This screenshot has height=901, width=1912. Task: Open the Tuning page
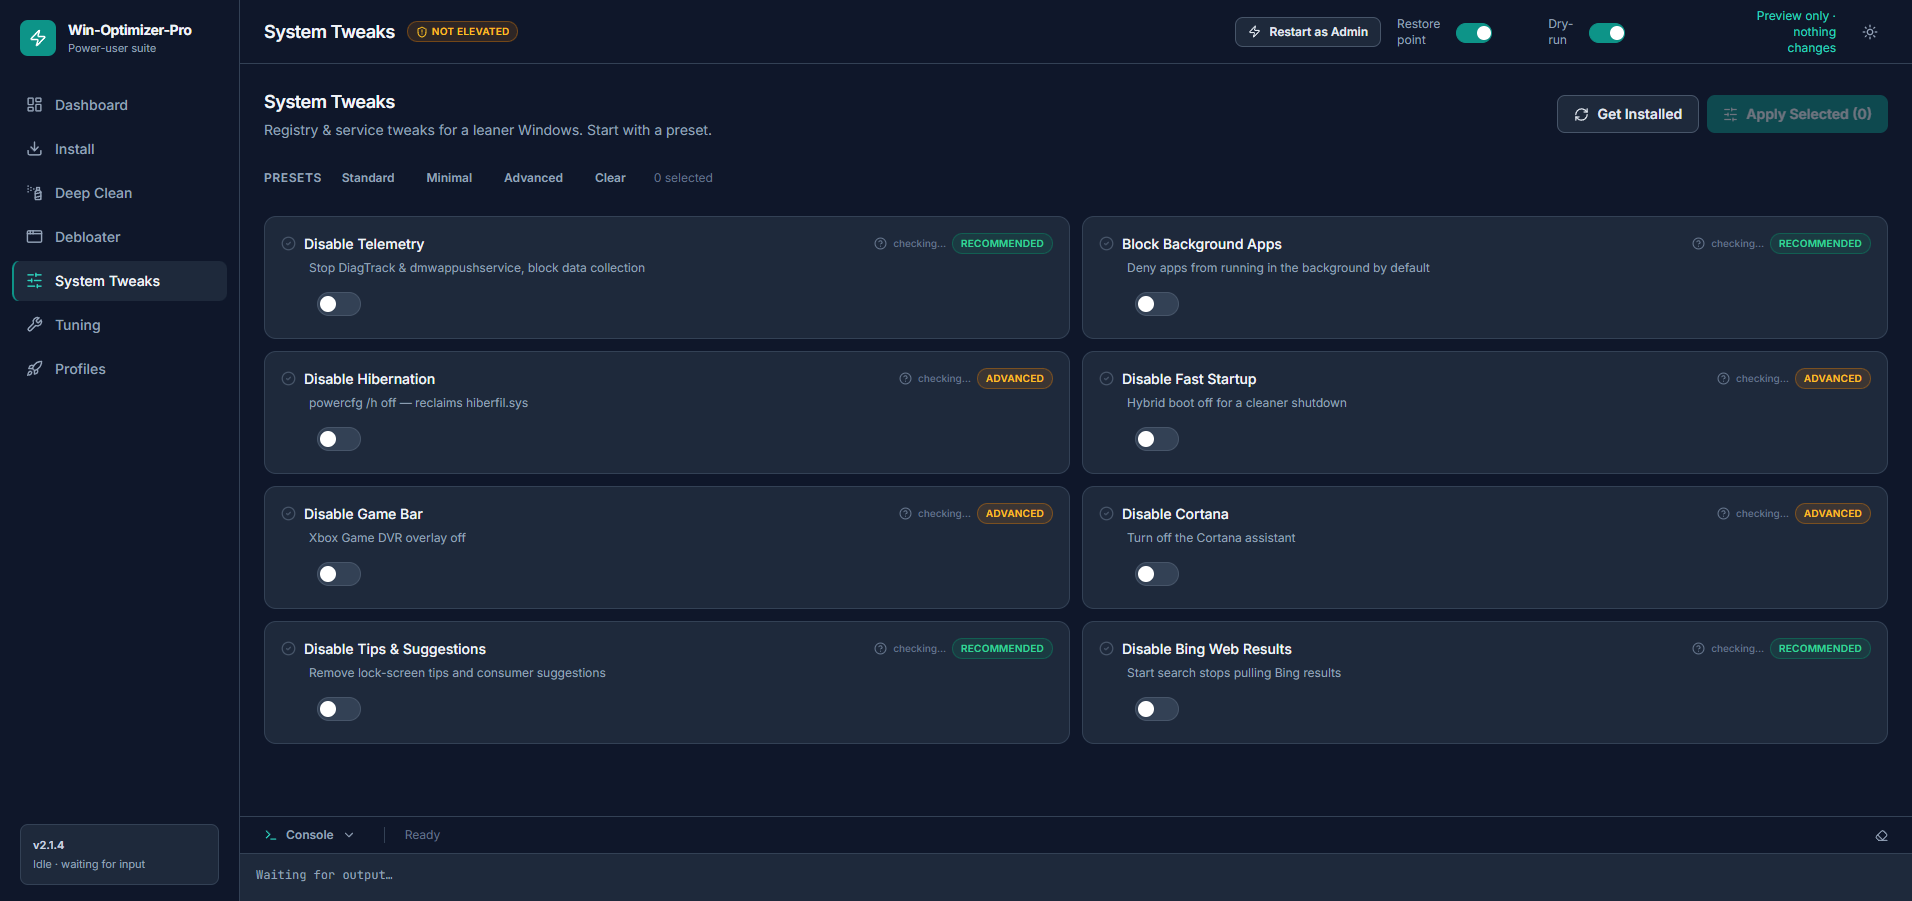119,325
